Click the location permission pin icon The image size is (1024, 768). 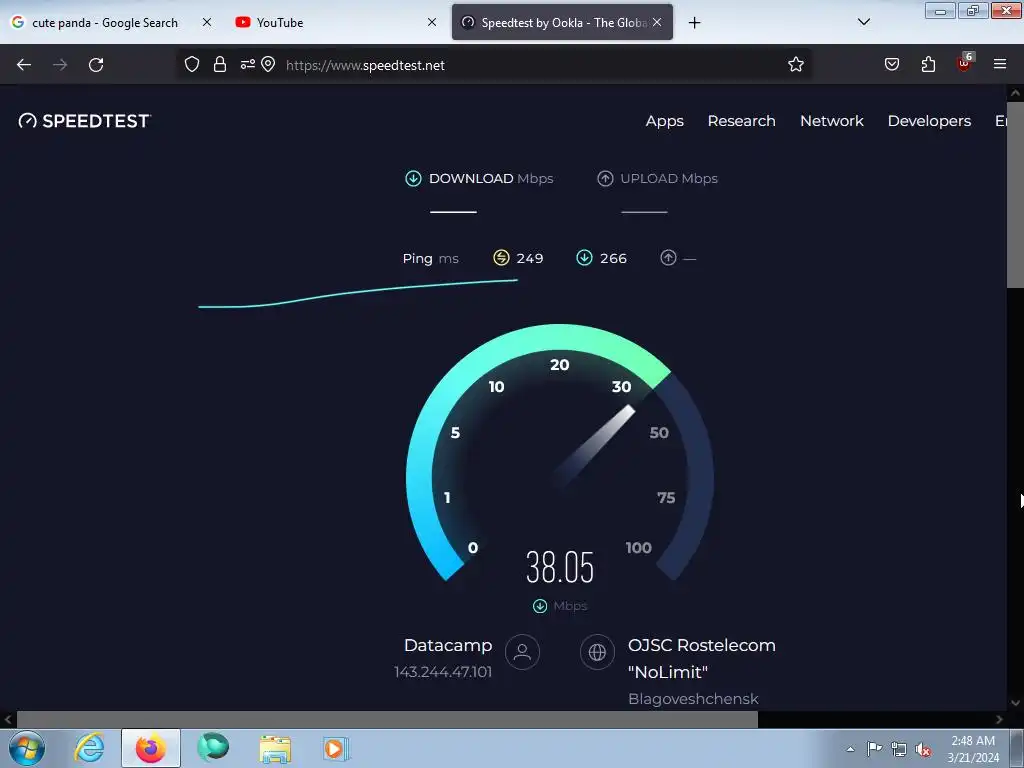point(268,65)
